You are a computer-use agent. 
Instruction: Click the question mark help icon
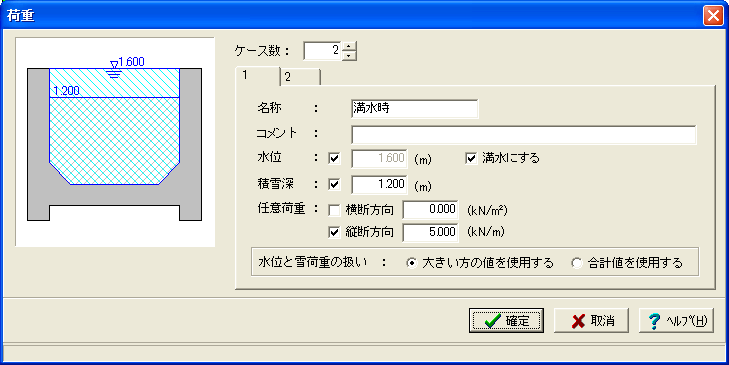click(655, 321)
